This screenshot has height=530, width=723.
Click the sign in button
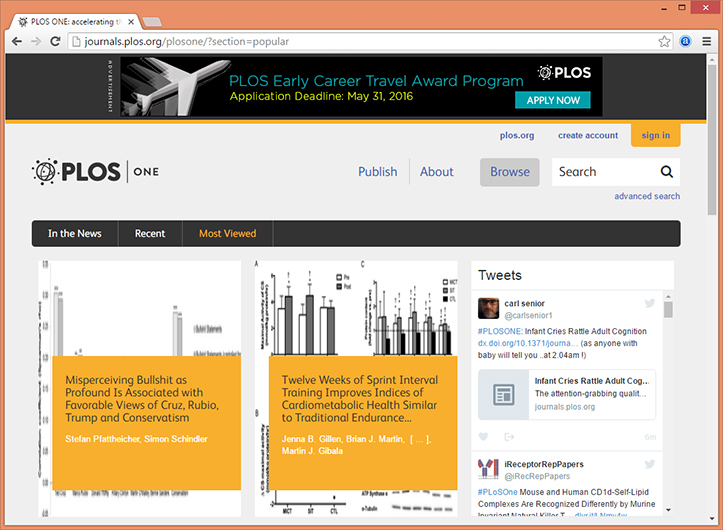(655, 135)
